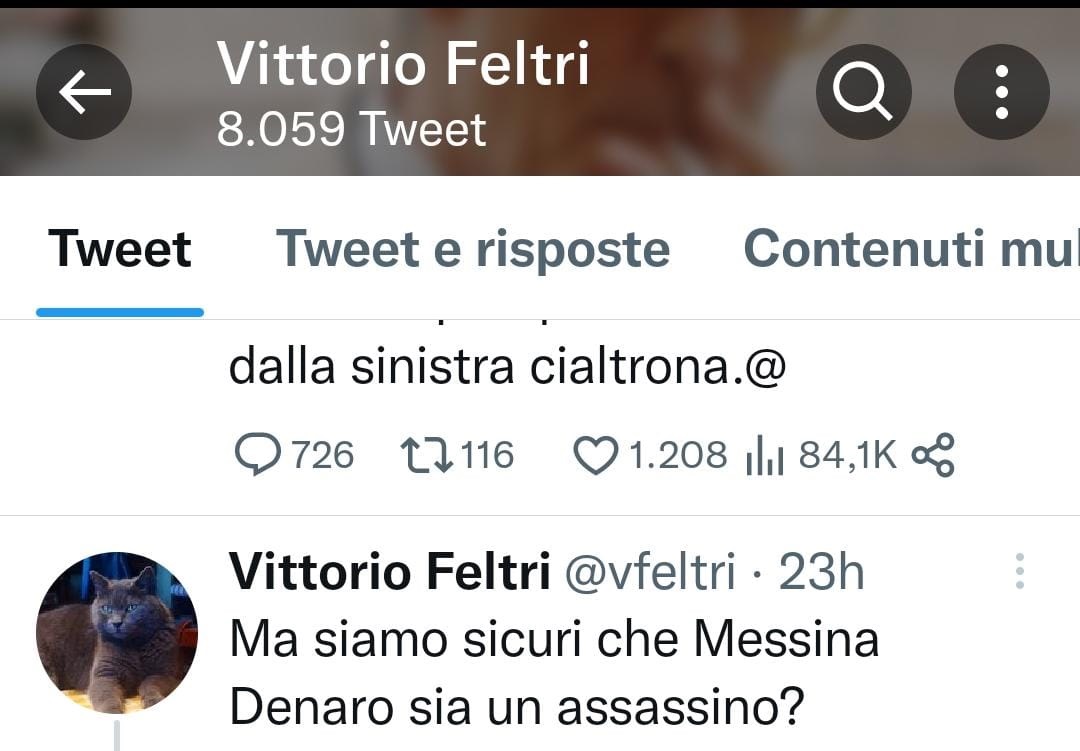Image resolution: width=1080 pixels, height=751 pixels.
Task: Open the Messina Denaro tweet's three-dot menu
Action: pos(1020,572)
